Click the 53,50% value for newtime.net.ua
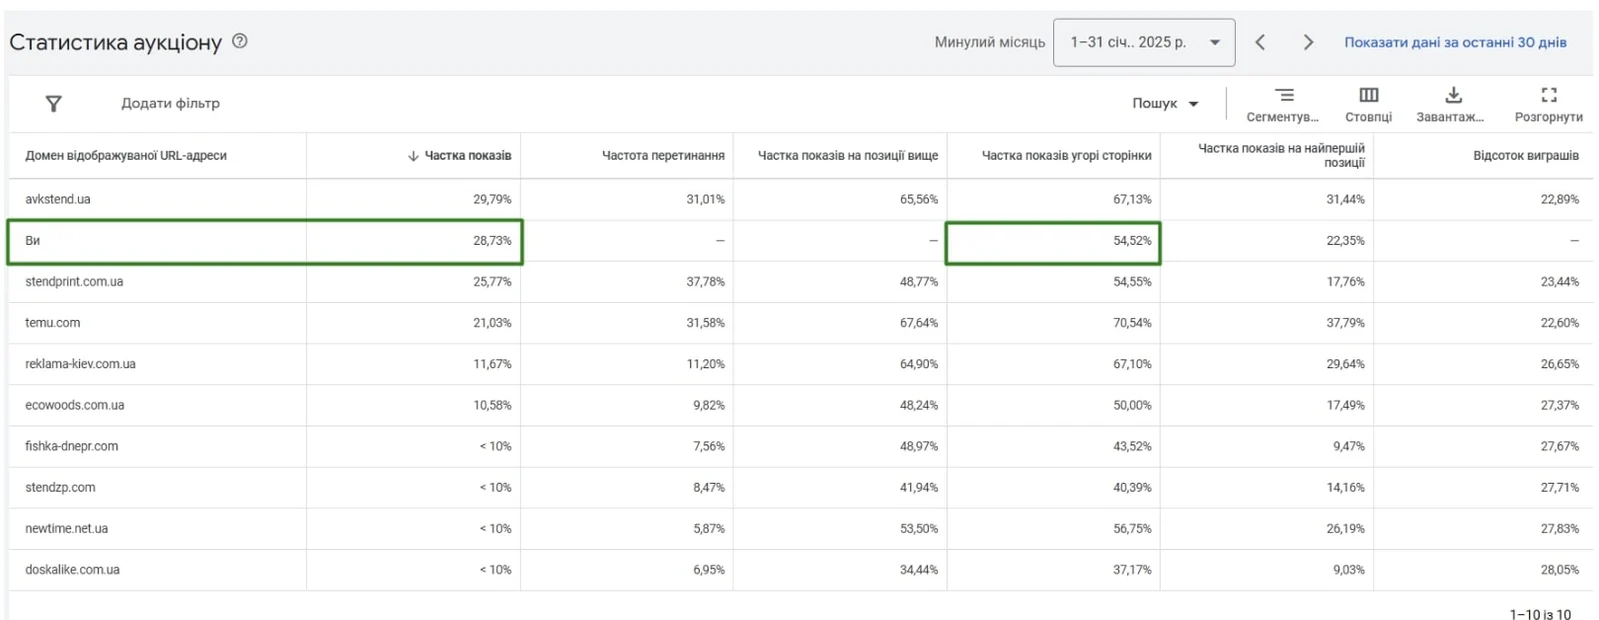This screenshot has height=620, width=1599. pyautogui.click(x=919, y=528)
